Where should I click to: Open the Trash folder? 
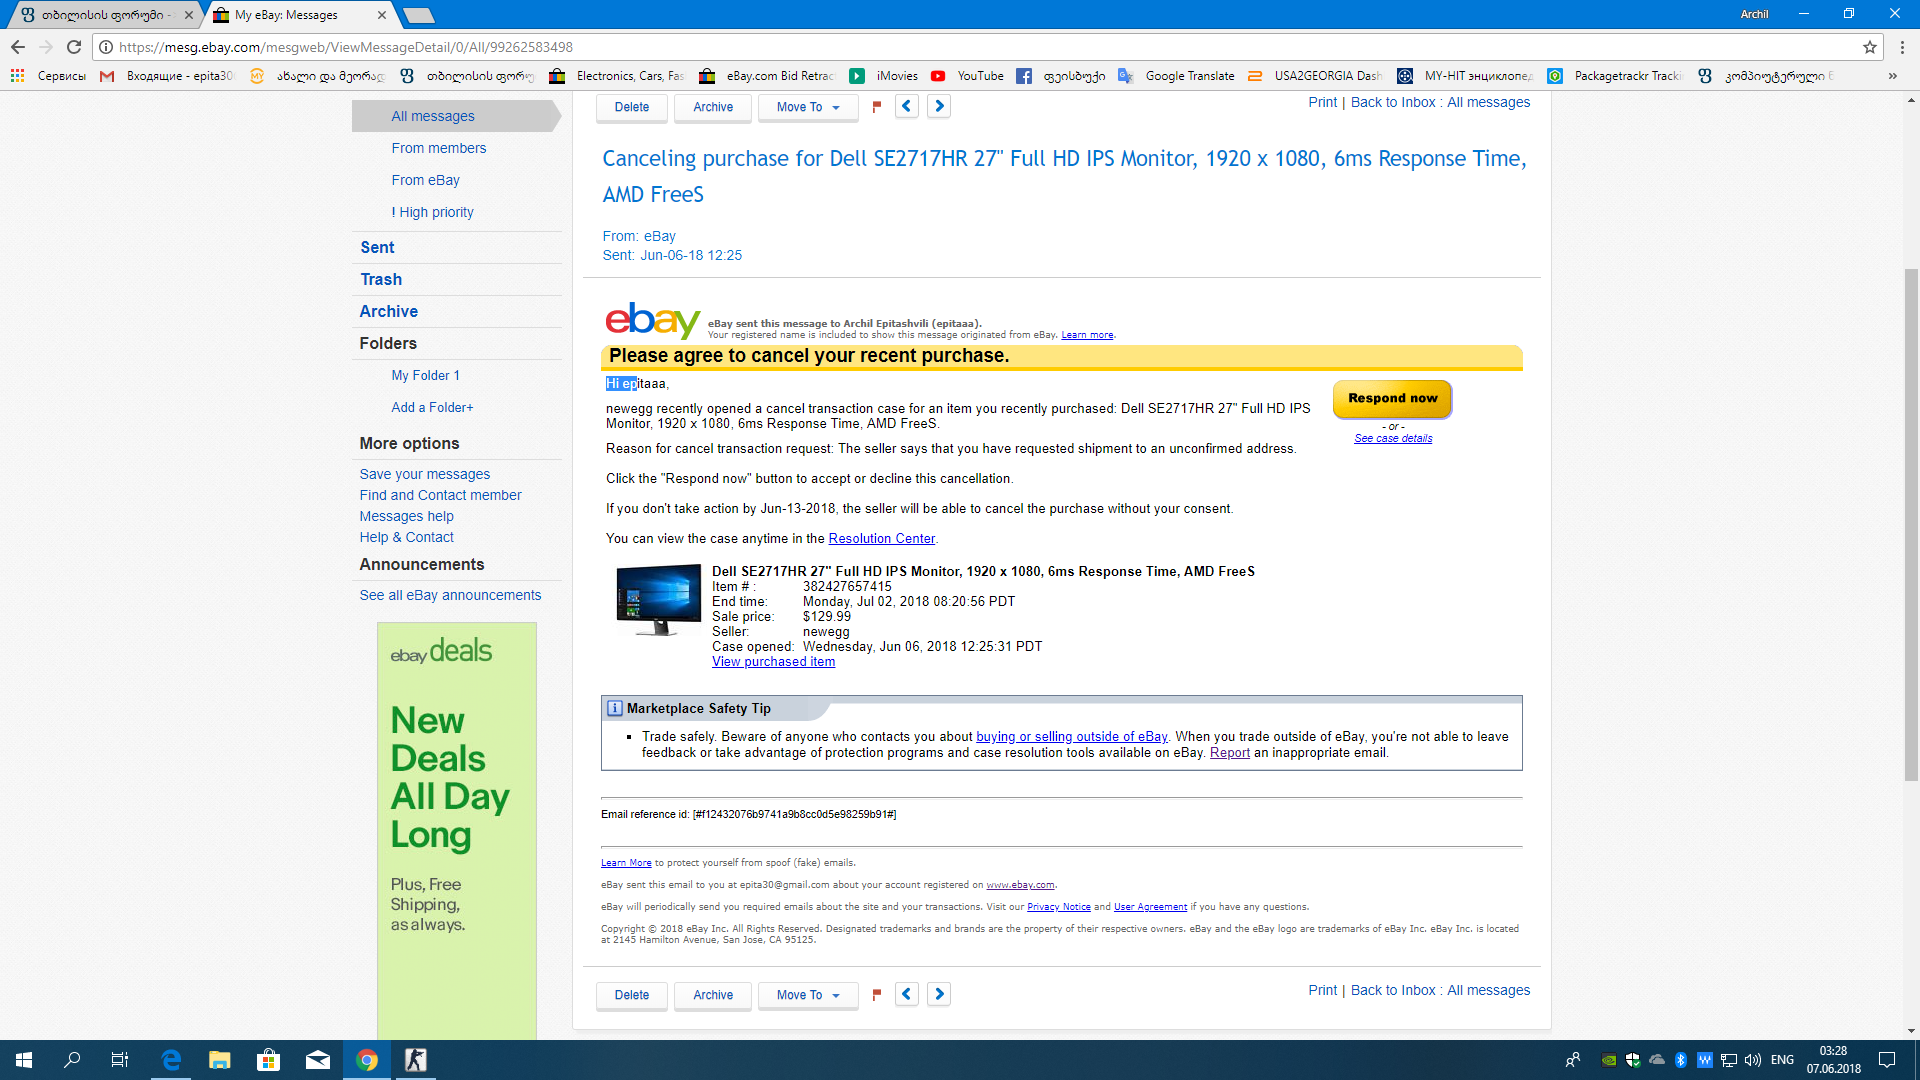tap(381, 279)
